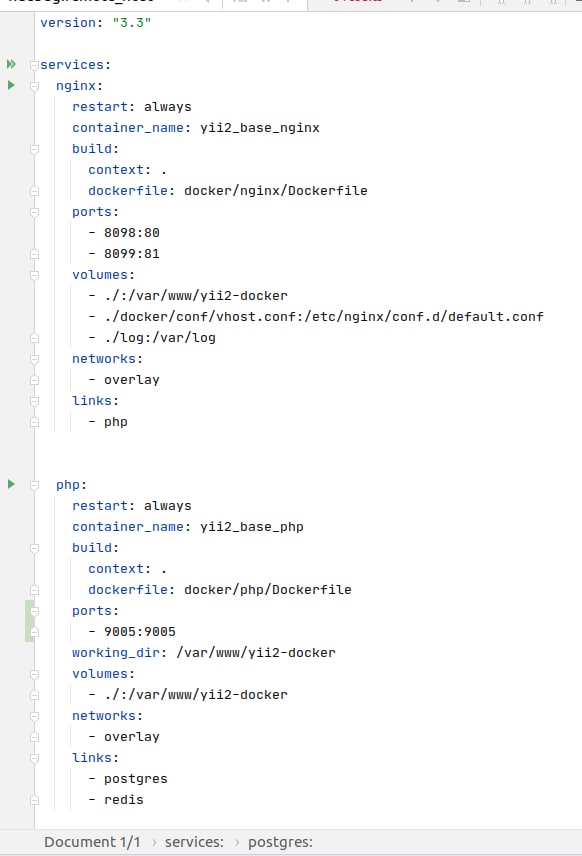Click fold end marker beside docker/php/Dockerfile line
Screen dimensions: 582x856
[x=34, y=590]
